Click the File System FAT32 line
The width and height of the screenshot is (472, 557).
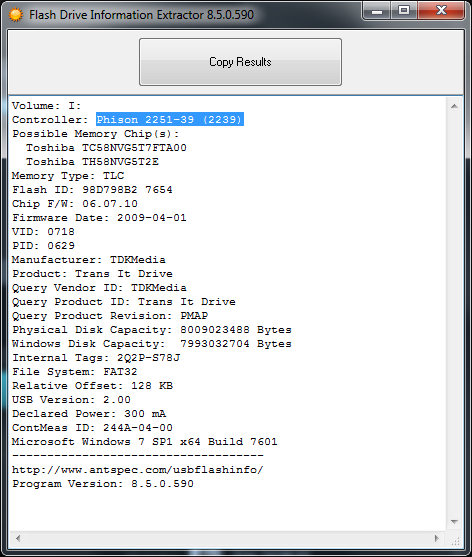tap(75, 372)
